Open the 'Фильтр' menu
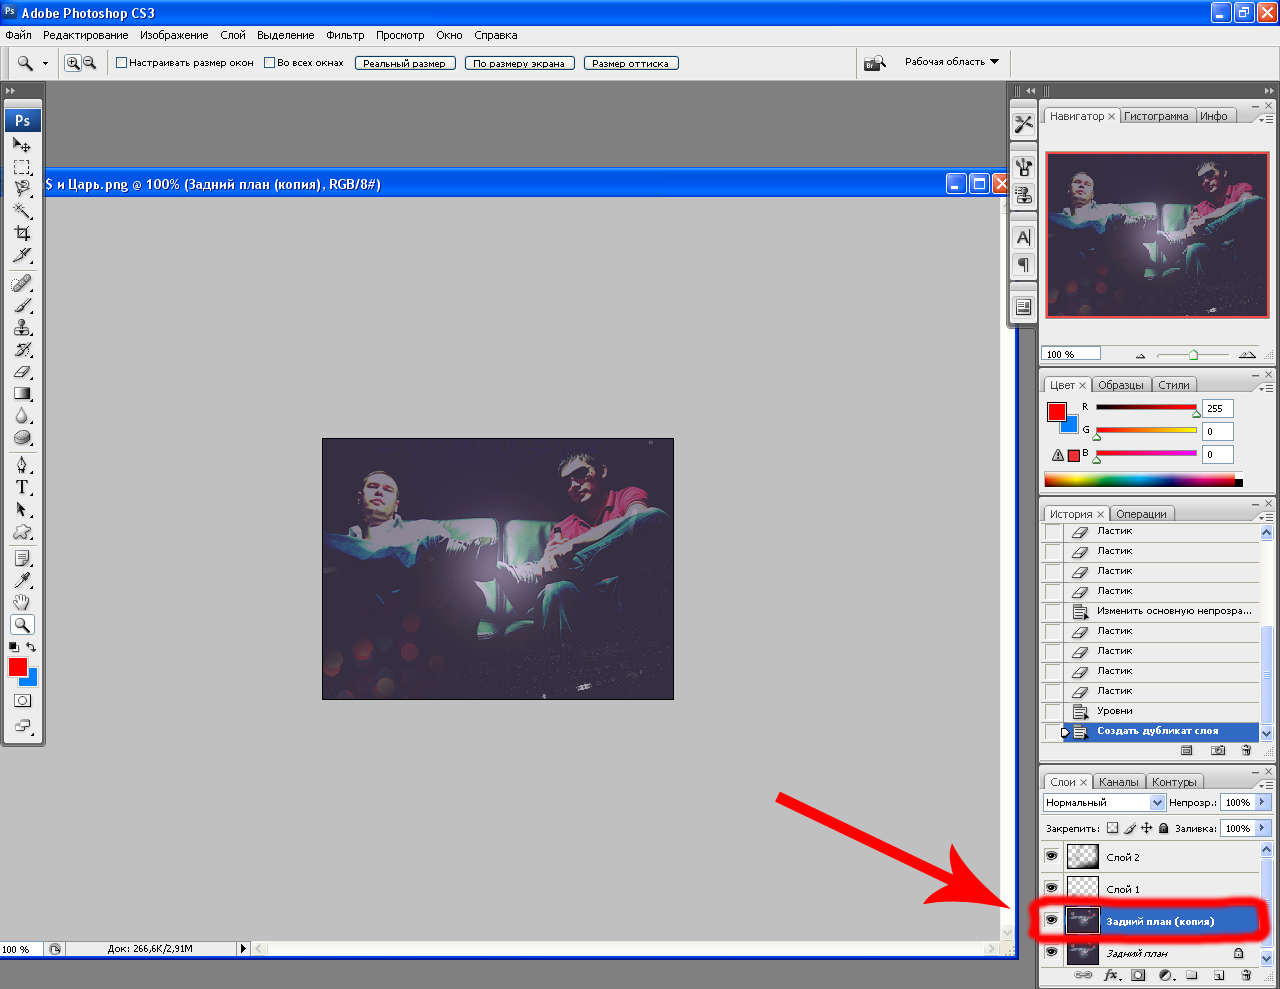The height and width of the screenshot is (989, 1280). [345, 35]
